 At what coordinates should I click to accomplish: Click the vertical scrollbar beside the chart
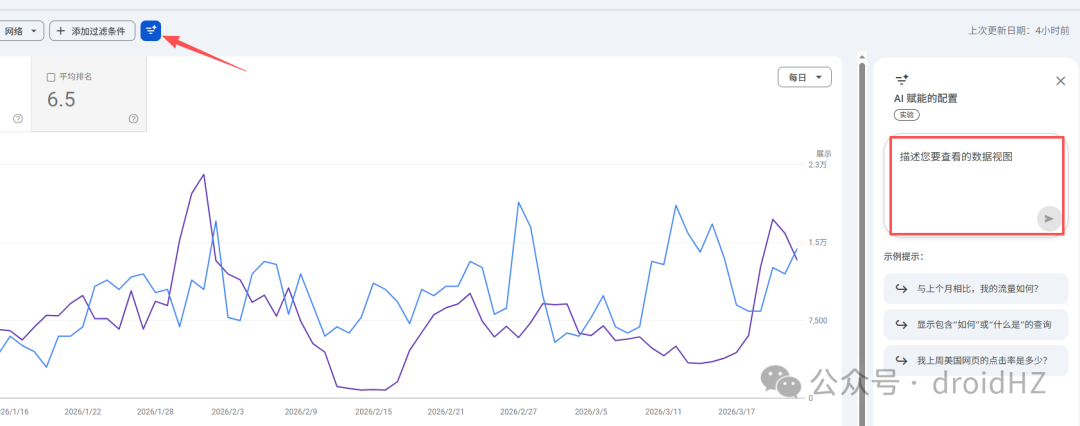861,241
